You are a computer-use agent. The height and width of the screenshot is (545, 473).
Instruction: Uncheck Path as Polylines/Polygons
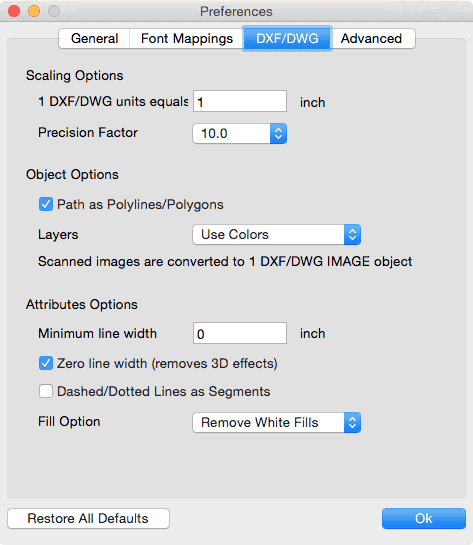tap(46, 204)
